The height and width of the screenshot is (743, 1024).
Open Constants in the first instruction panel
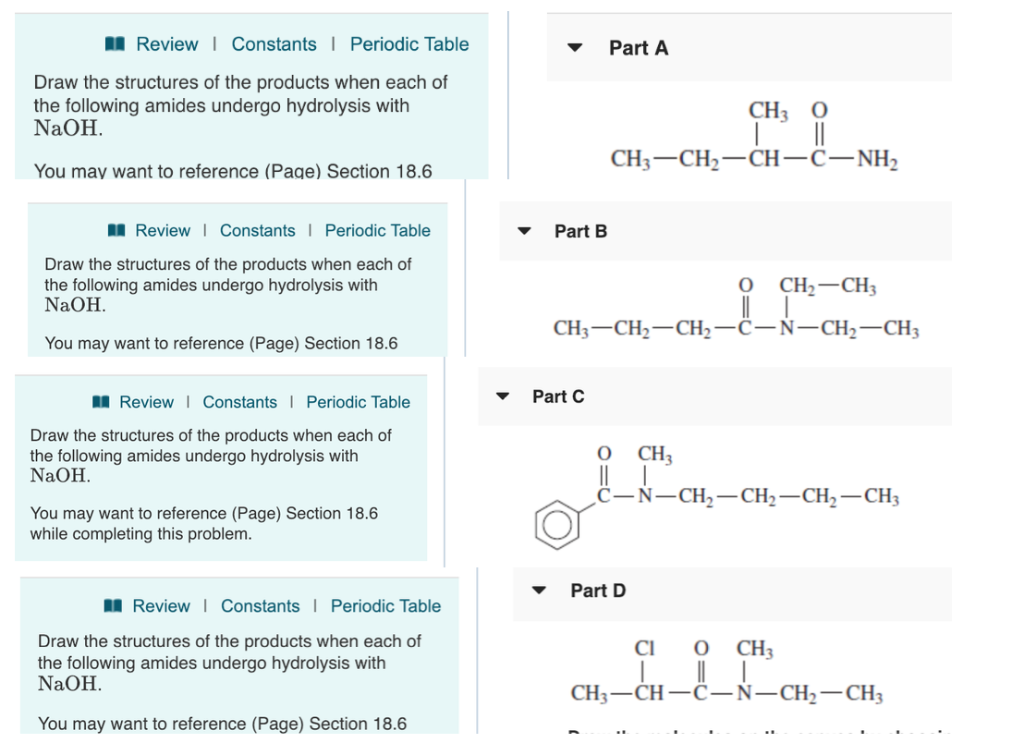[x=274, y=44]
